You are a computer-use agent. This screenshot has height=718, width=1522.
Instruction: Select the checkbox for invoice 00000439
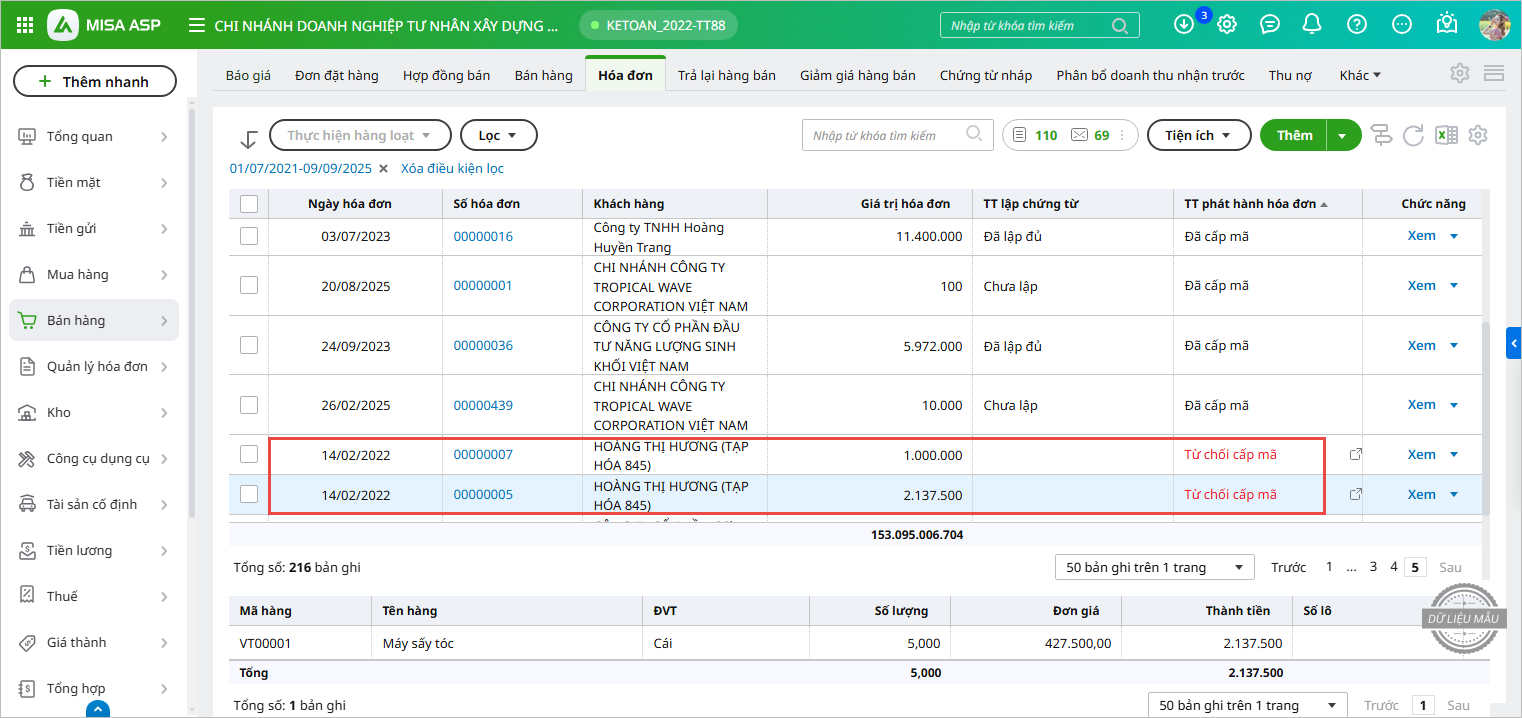point(249,405)
